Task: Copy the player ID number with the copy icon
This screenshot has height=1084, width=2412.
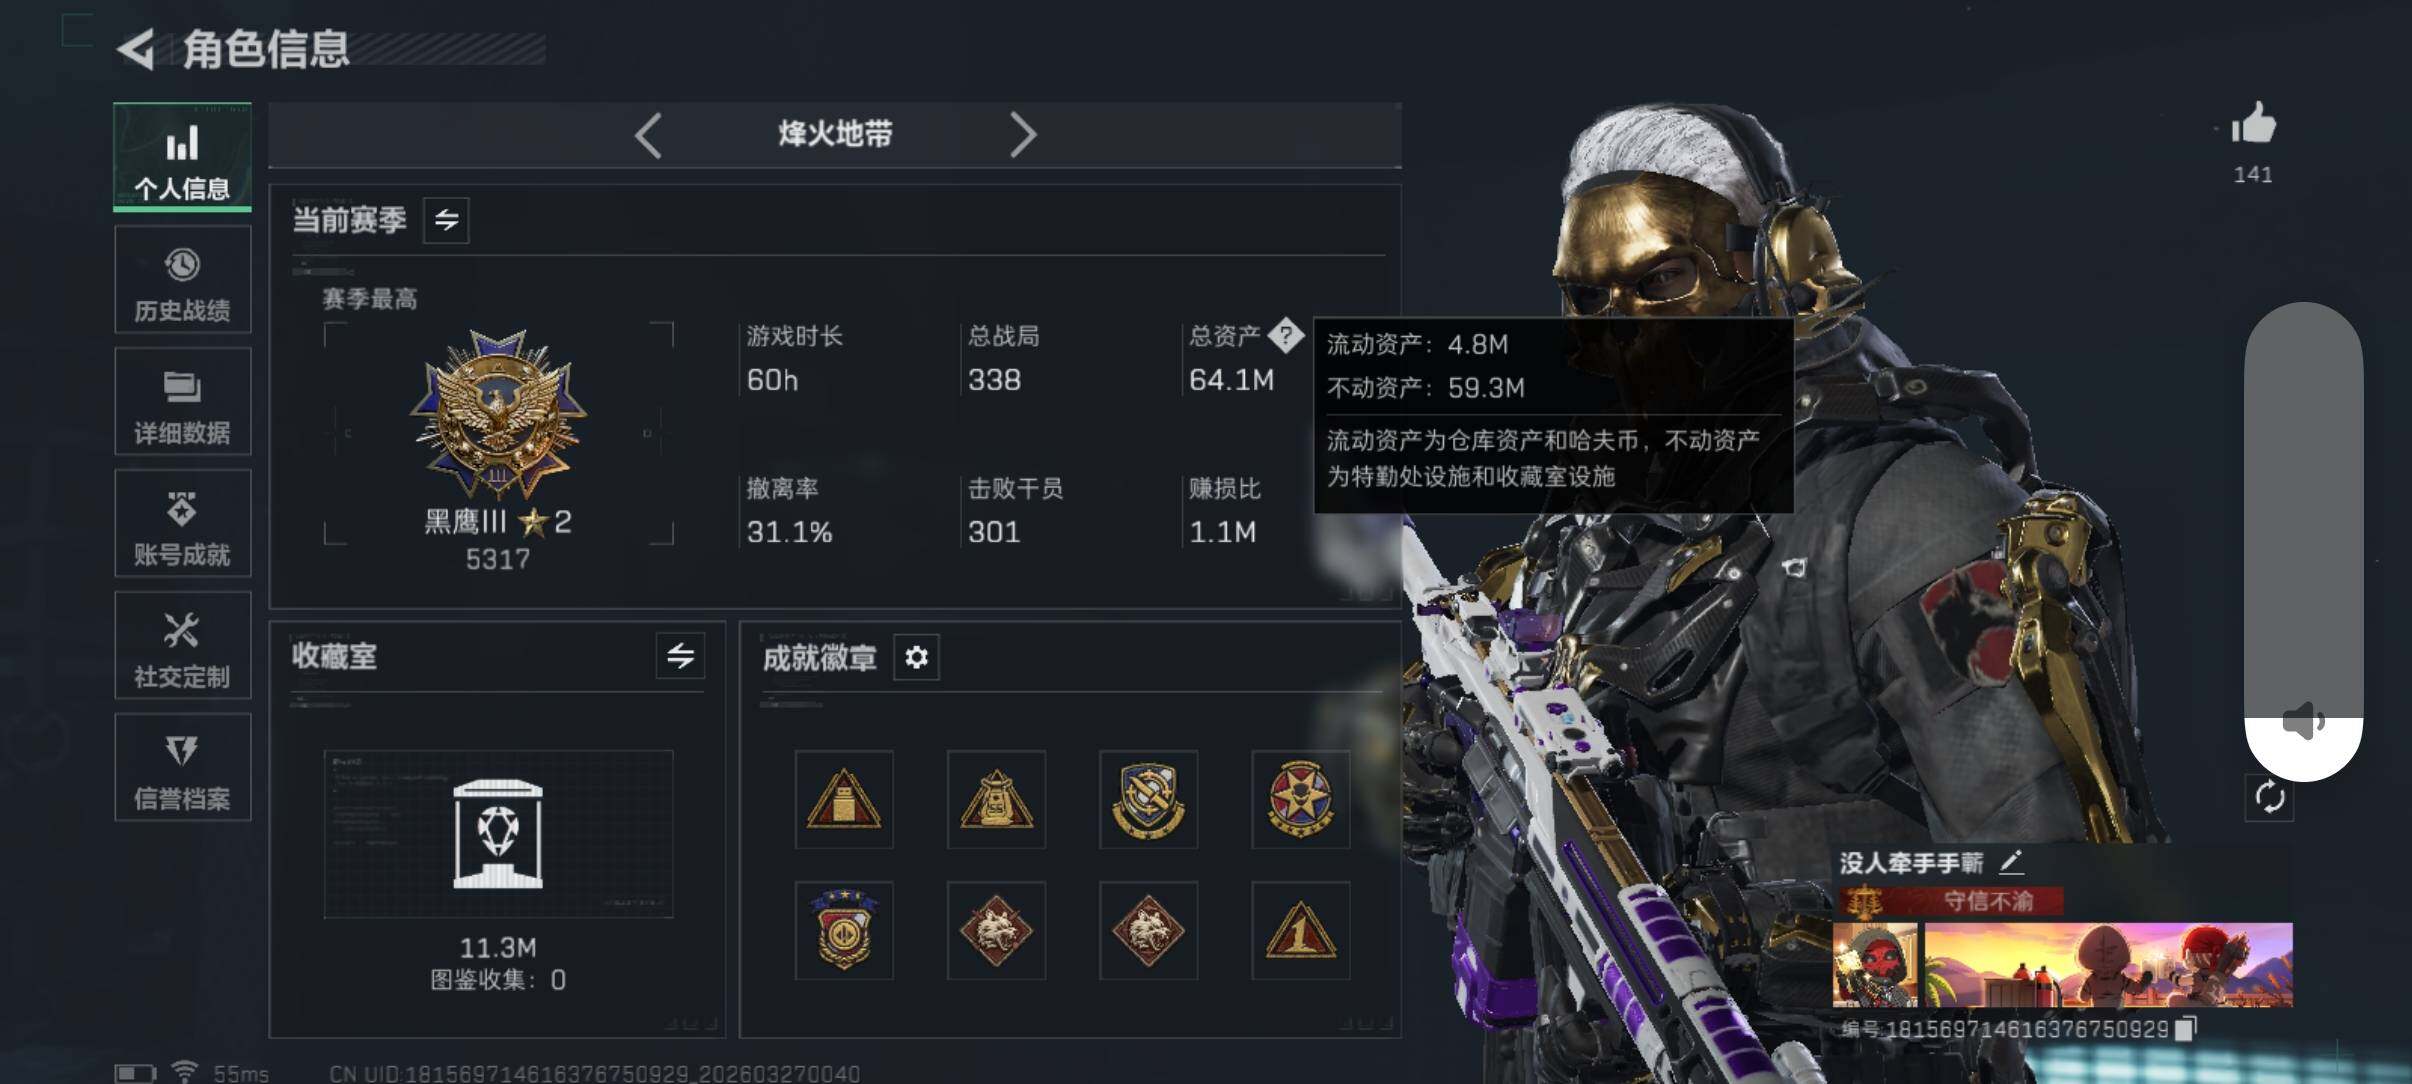Action: (x=2186, y=1029)
